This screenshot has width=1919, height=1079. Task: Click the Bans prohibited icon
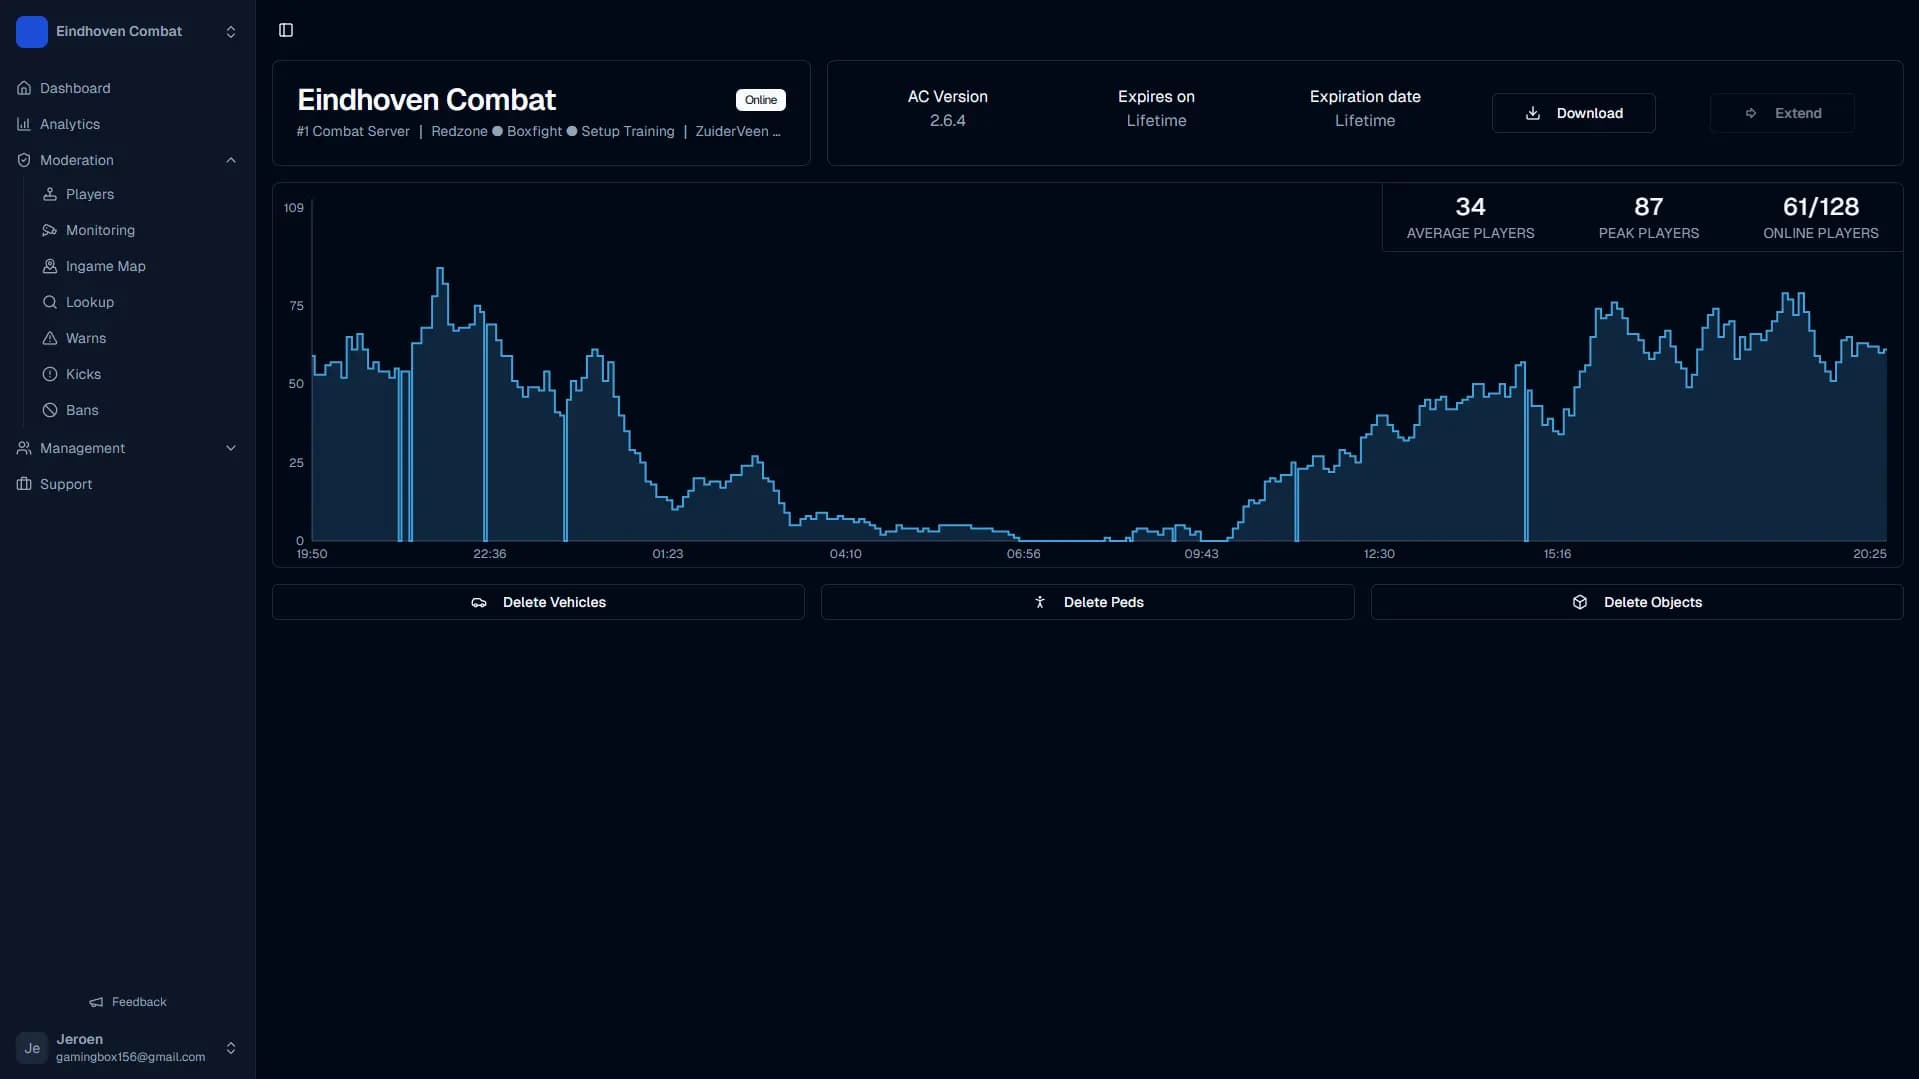click(50, 410)
